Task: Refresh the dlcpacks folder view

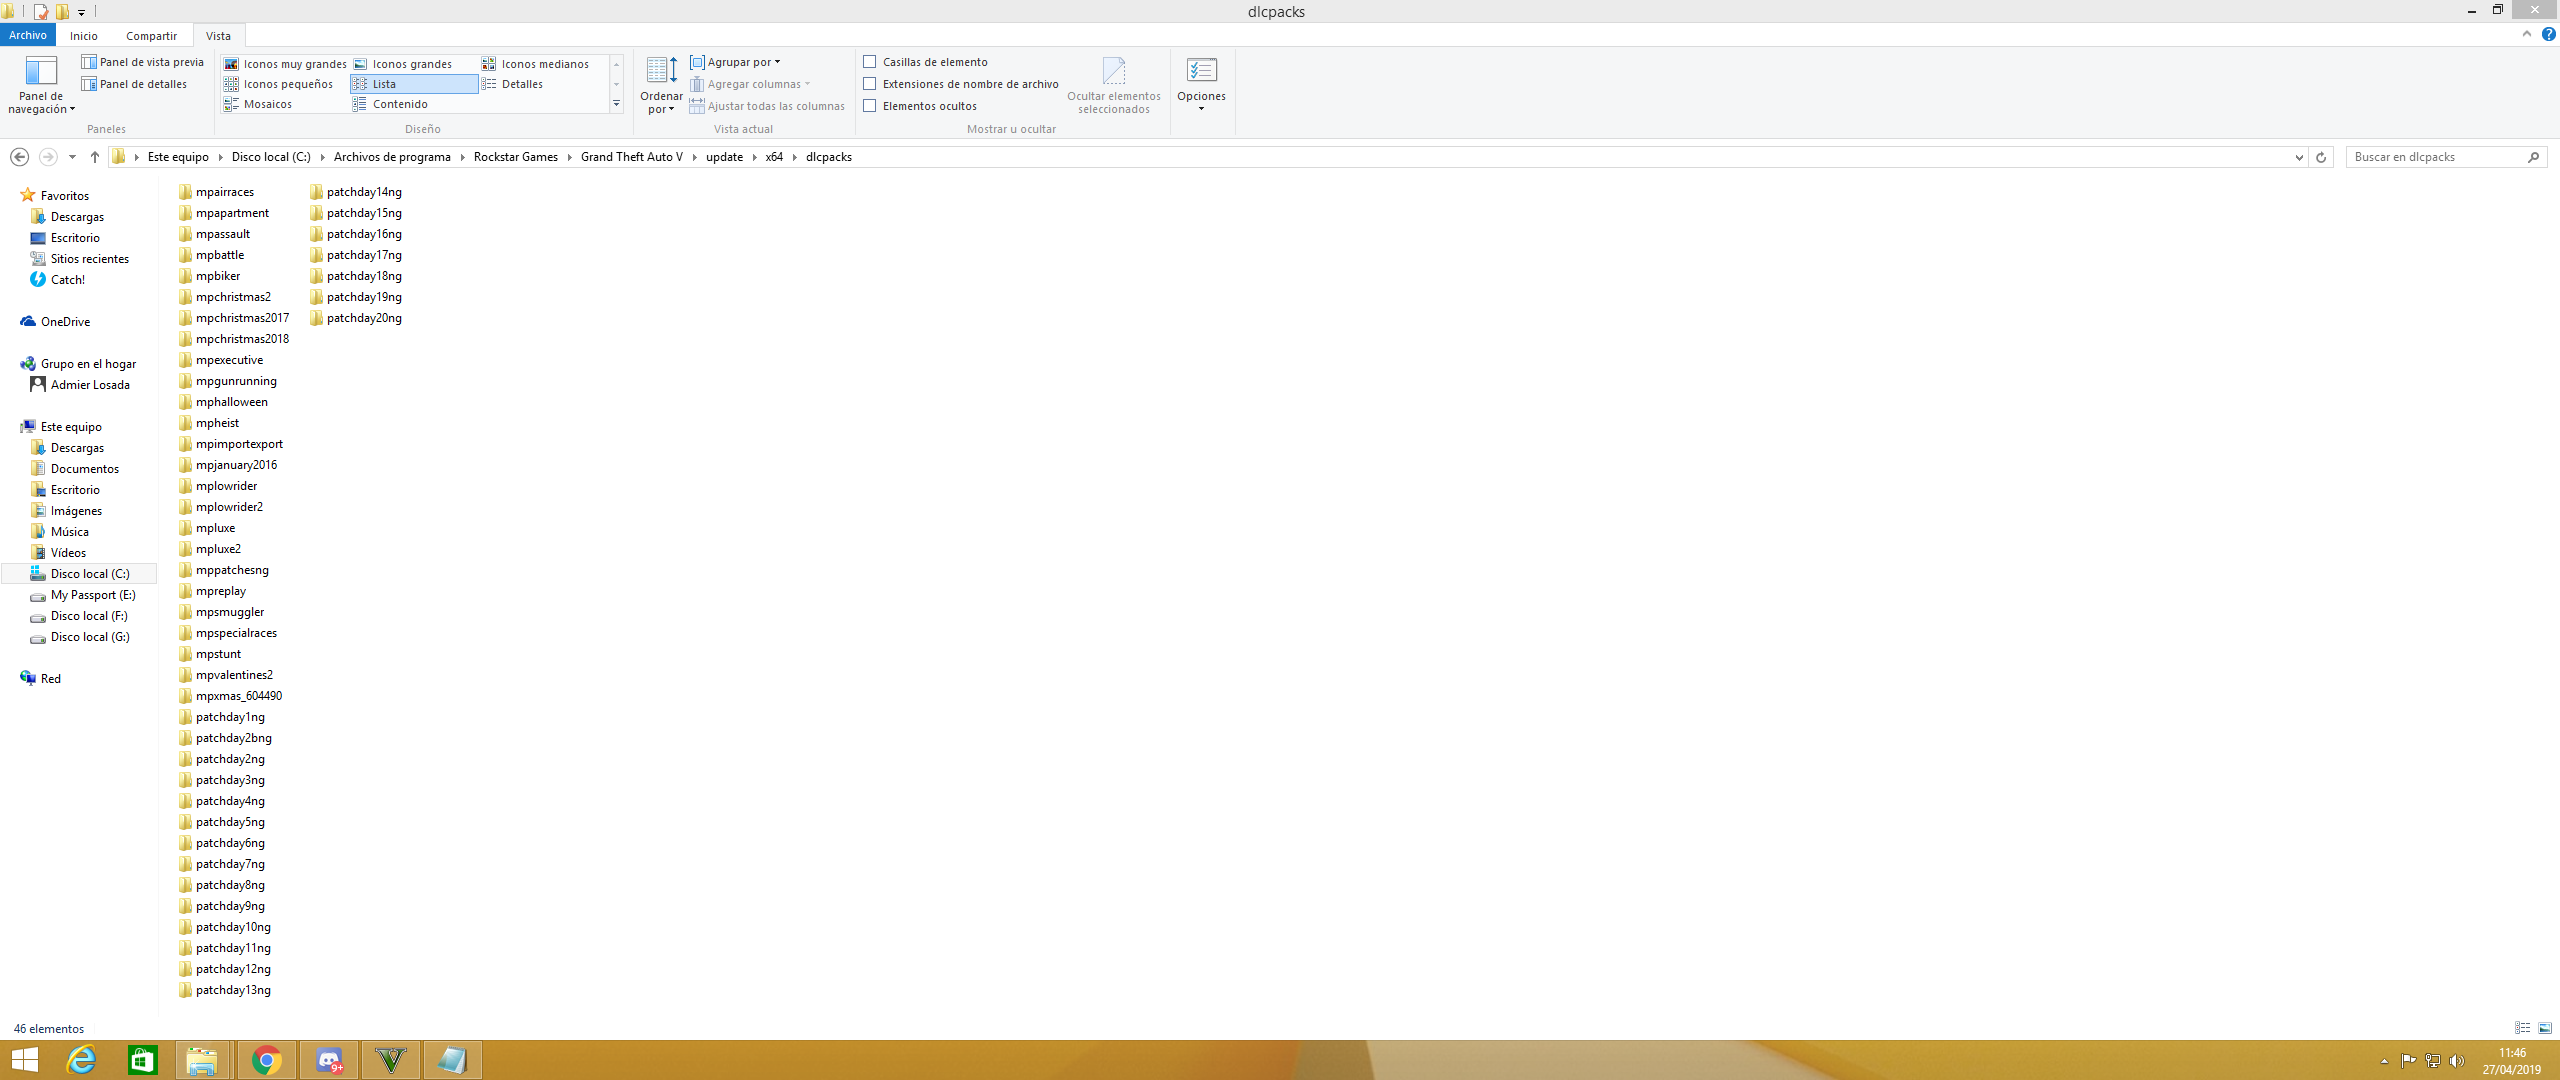Action: coord(2321,157)
